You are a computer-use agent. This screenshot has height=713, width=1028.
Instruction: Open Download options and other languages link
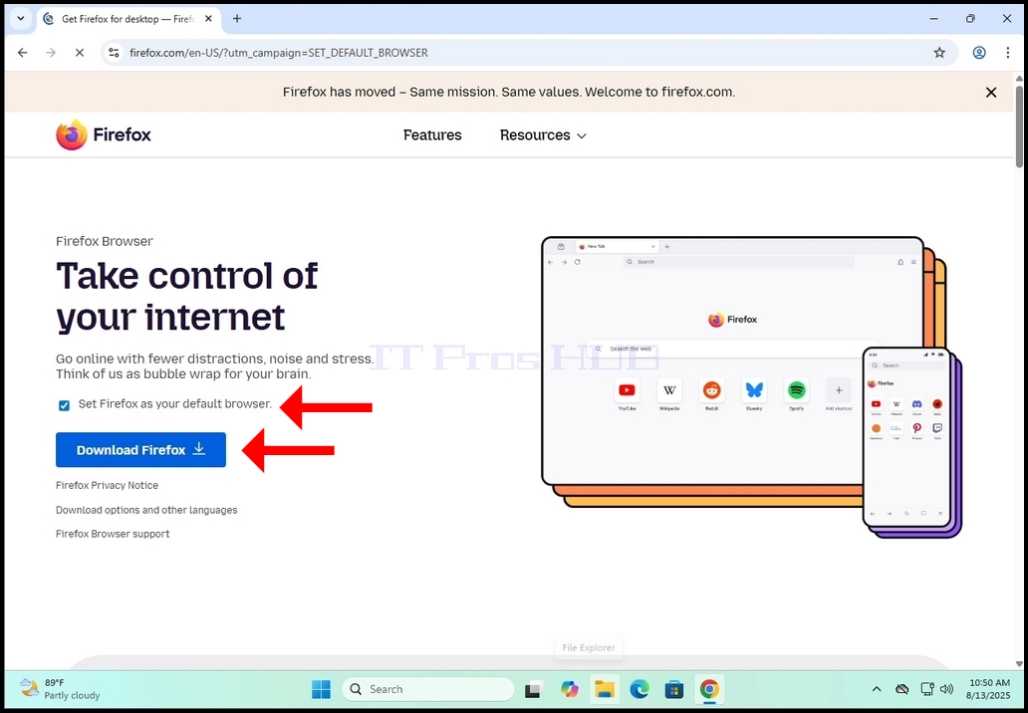point(146,510)
